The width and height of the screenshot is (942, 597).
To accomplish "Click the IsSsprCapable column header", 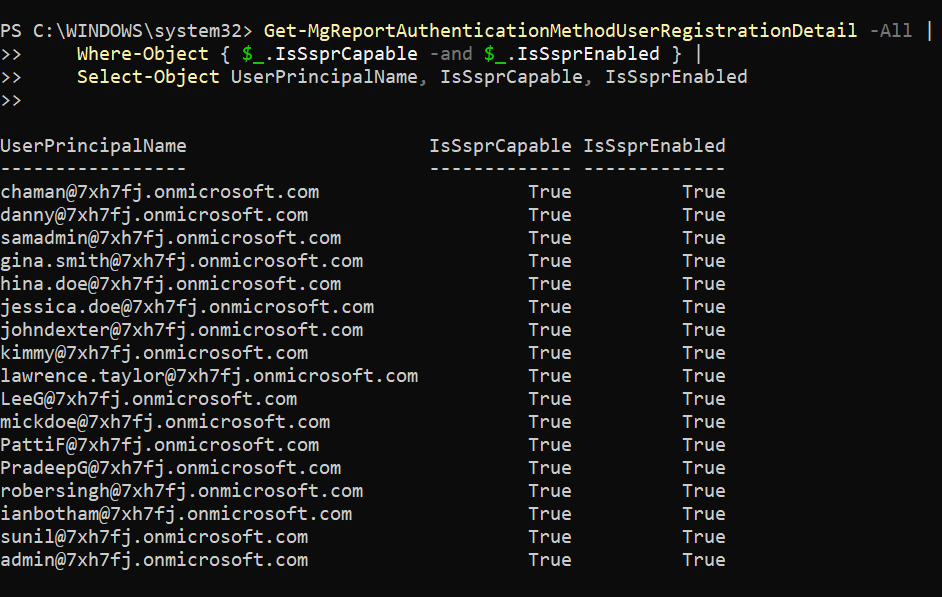I will click(x=500, y=146).
